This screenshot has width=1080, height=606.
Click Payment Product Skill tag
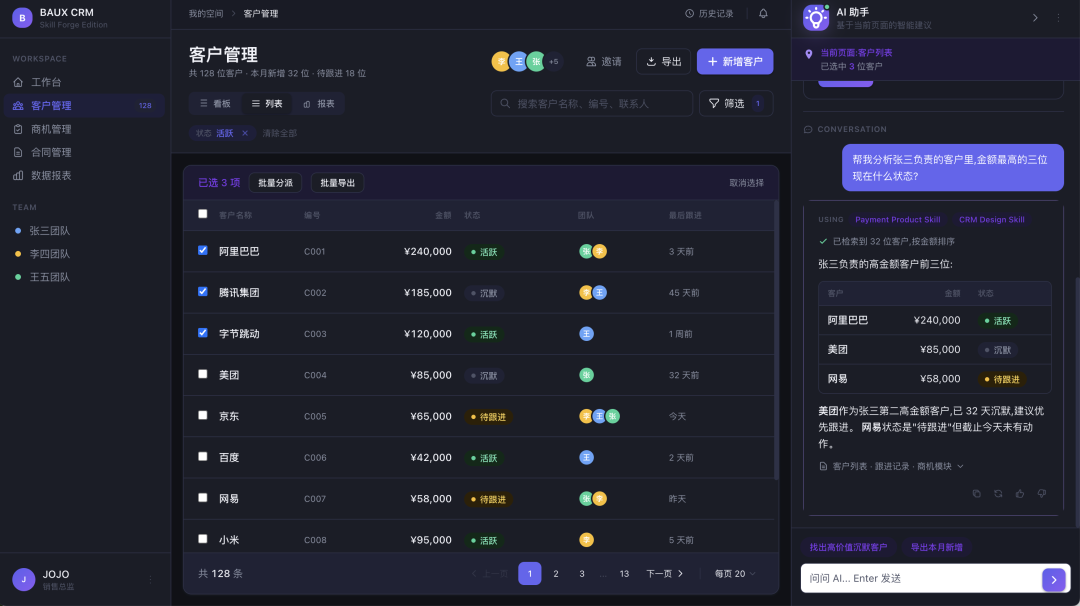pos(897,220)
